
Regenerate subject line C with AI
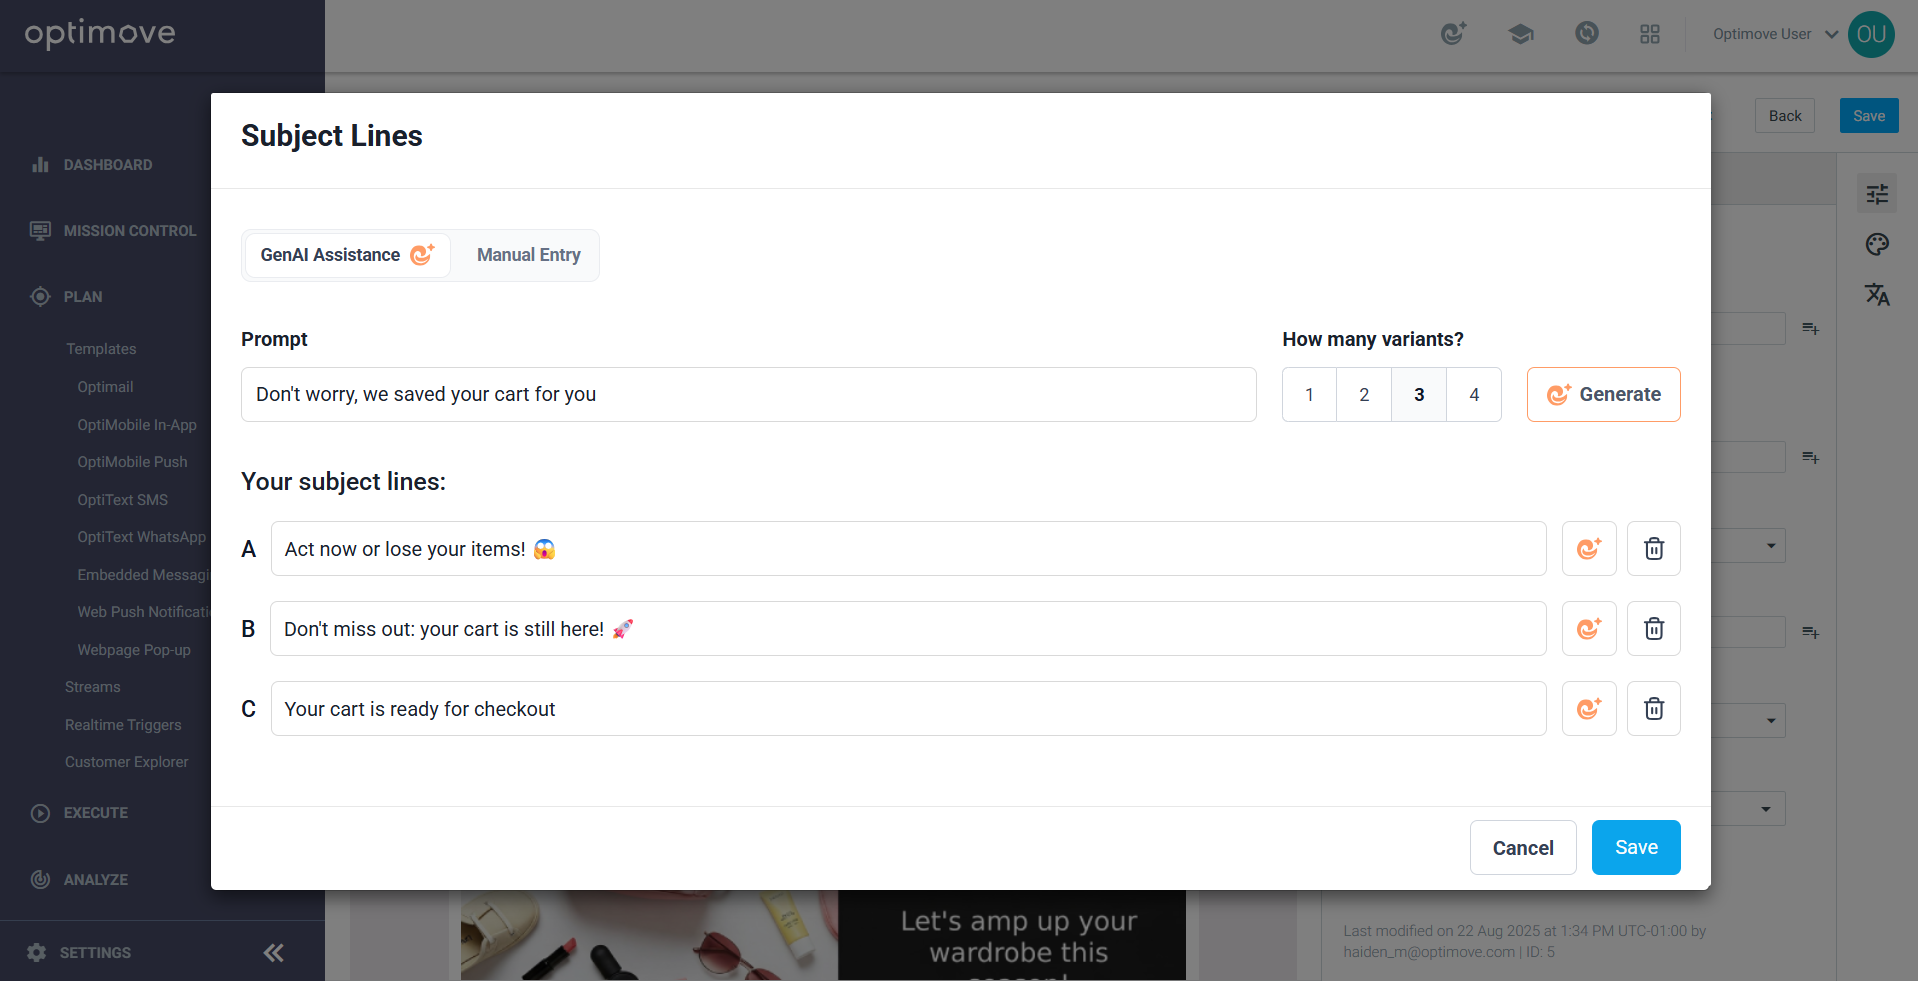click(1589, 709)
